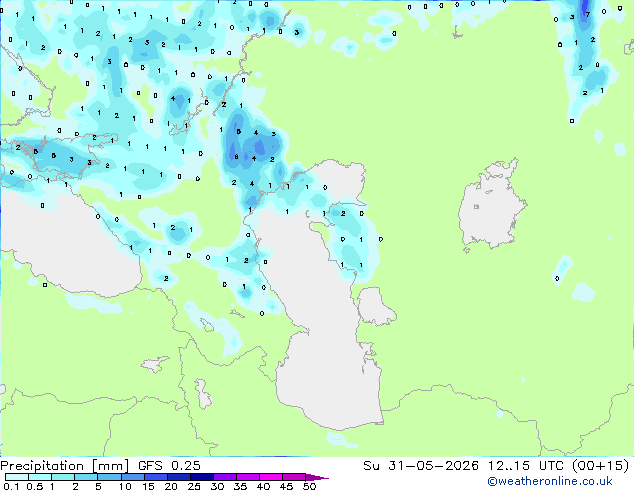The height and width of the screenshot is (490, 634).
Task: Click the purple arrow tip past 50 on legend
Action: click(317, 477)
